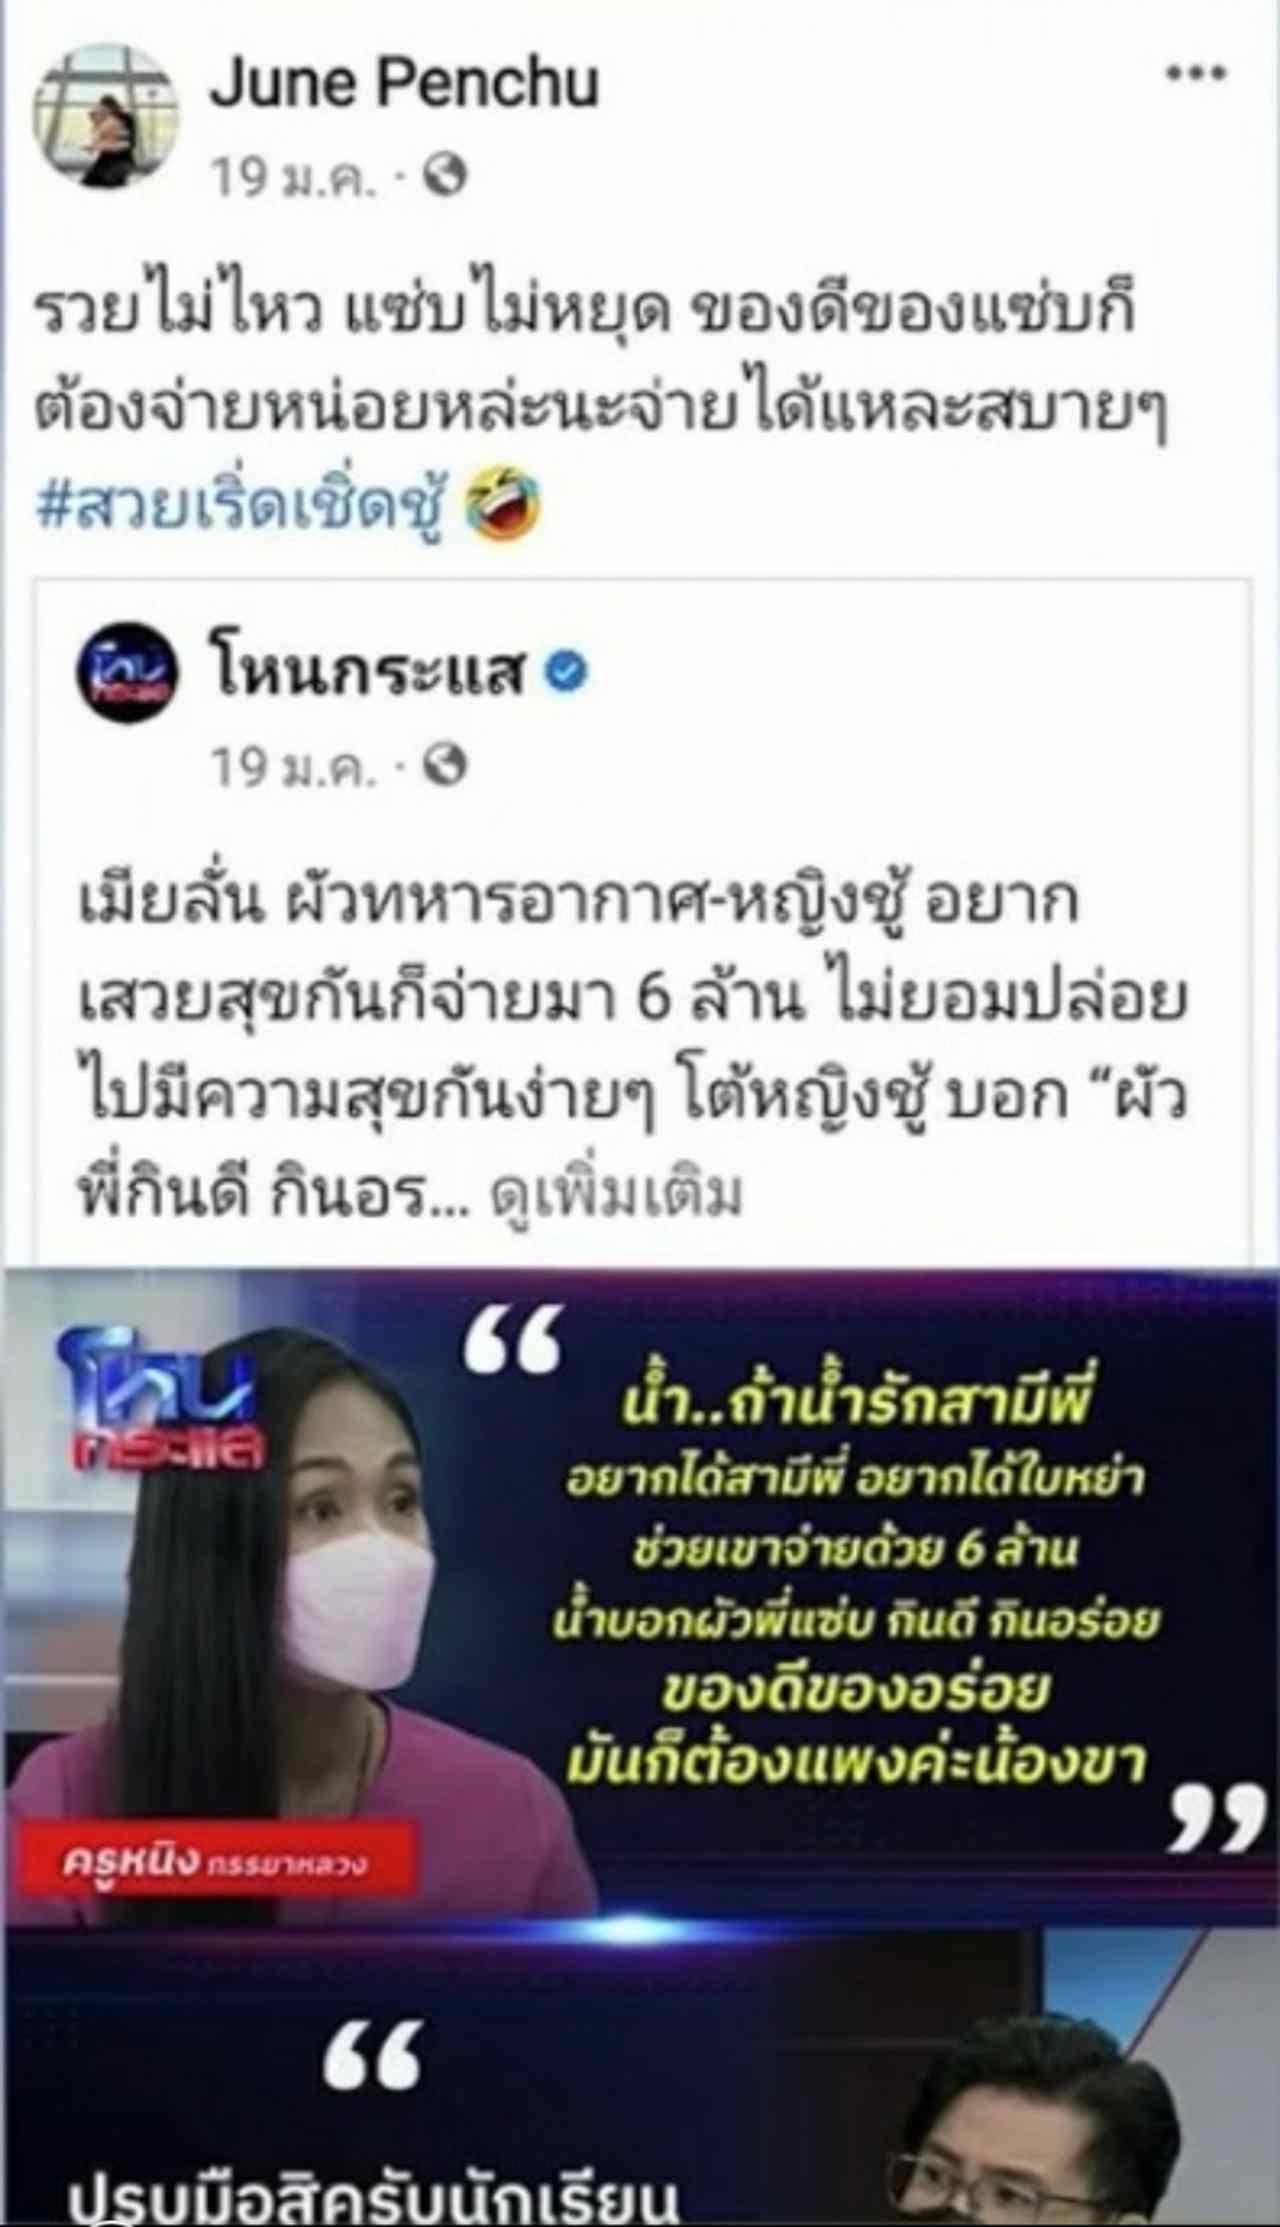Open the โหนกระแส page logo avatar
The image size is (1280, 2227).
click(125, 677)
